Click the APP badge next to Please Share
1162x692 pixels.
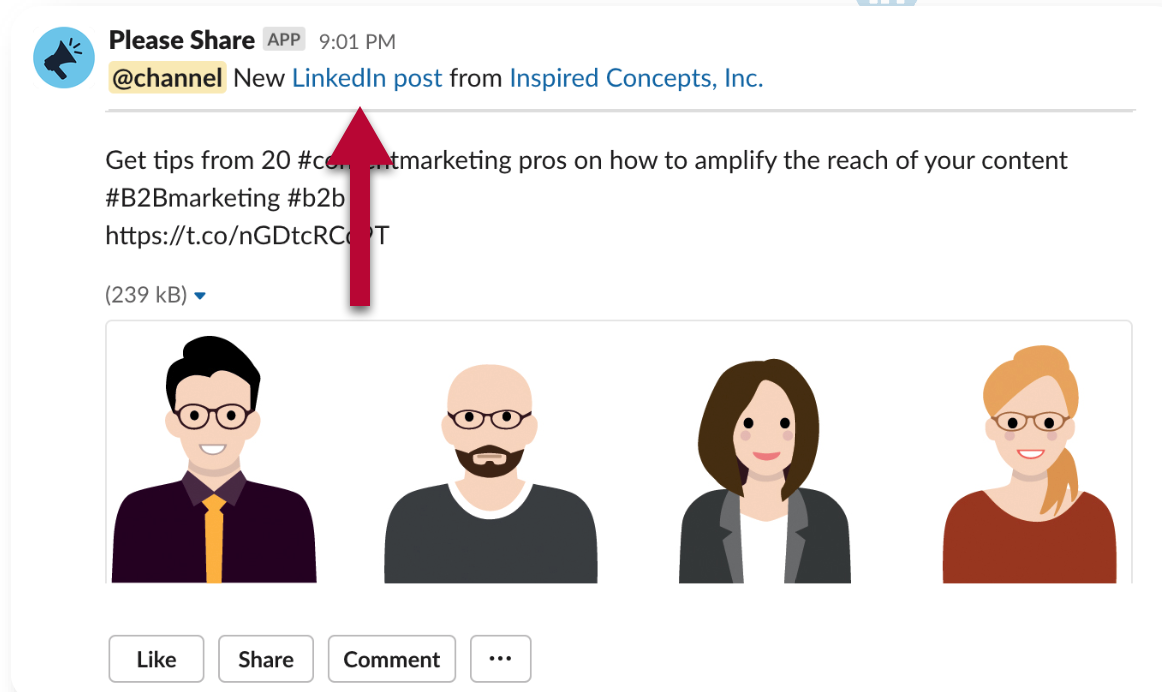pyautogui.click(x=284, y=39)
